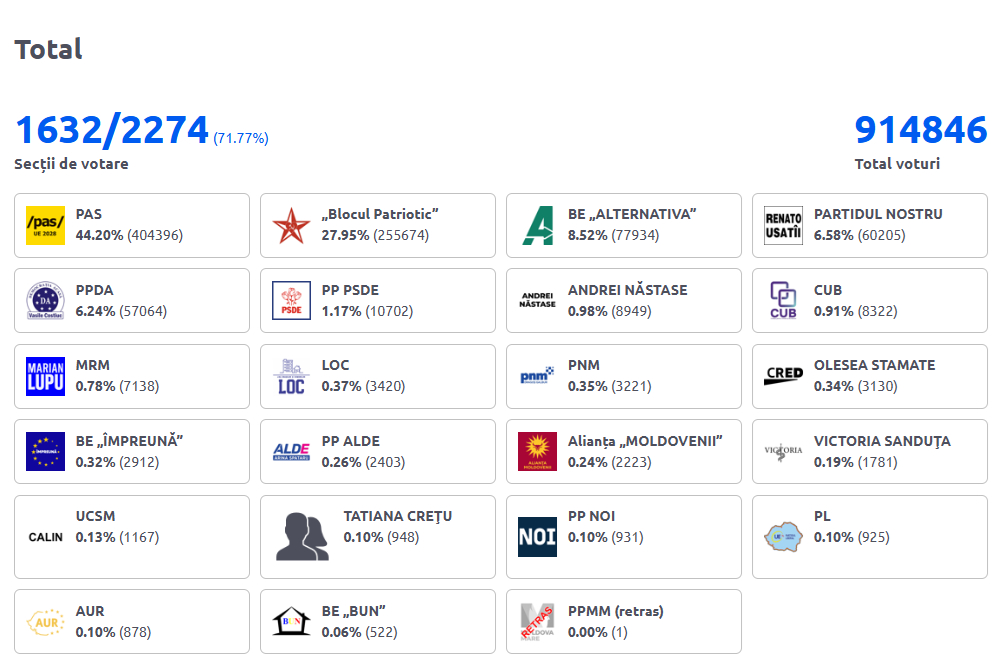Click the 914846 total votes number

pos(920,131)
